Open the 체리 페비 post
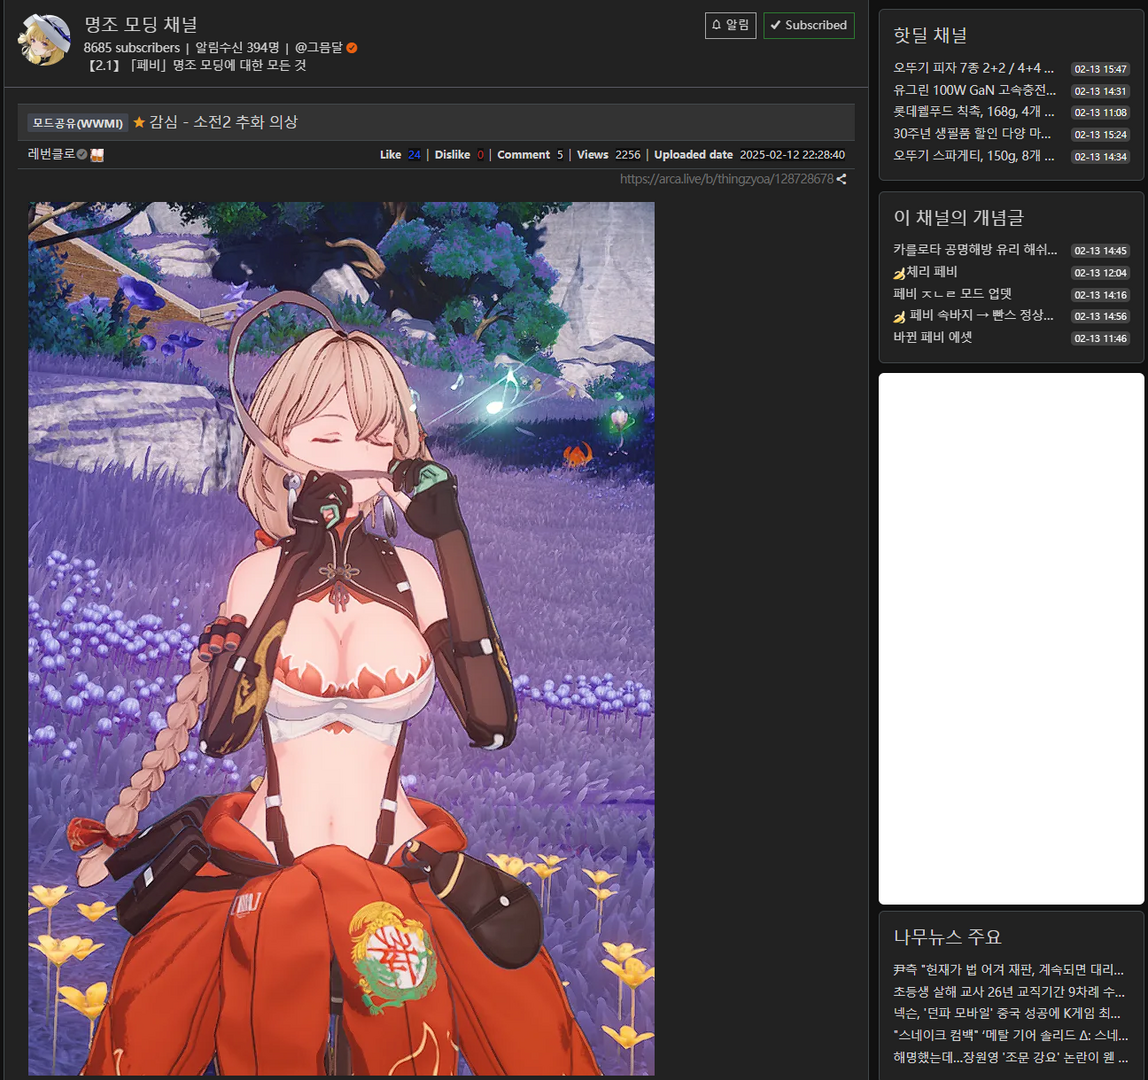 point(932,272)
